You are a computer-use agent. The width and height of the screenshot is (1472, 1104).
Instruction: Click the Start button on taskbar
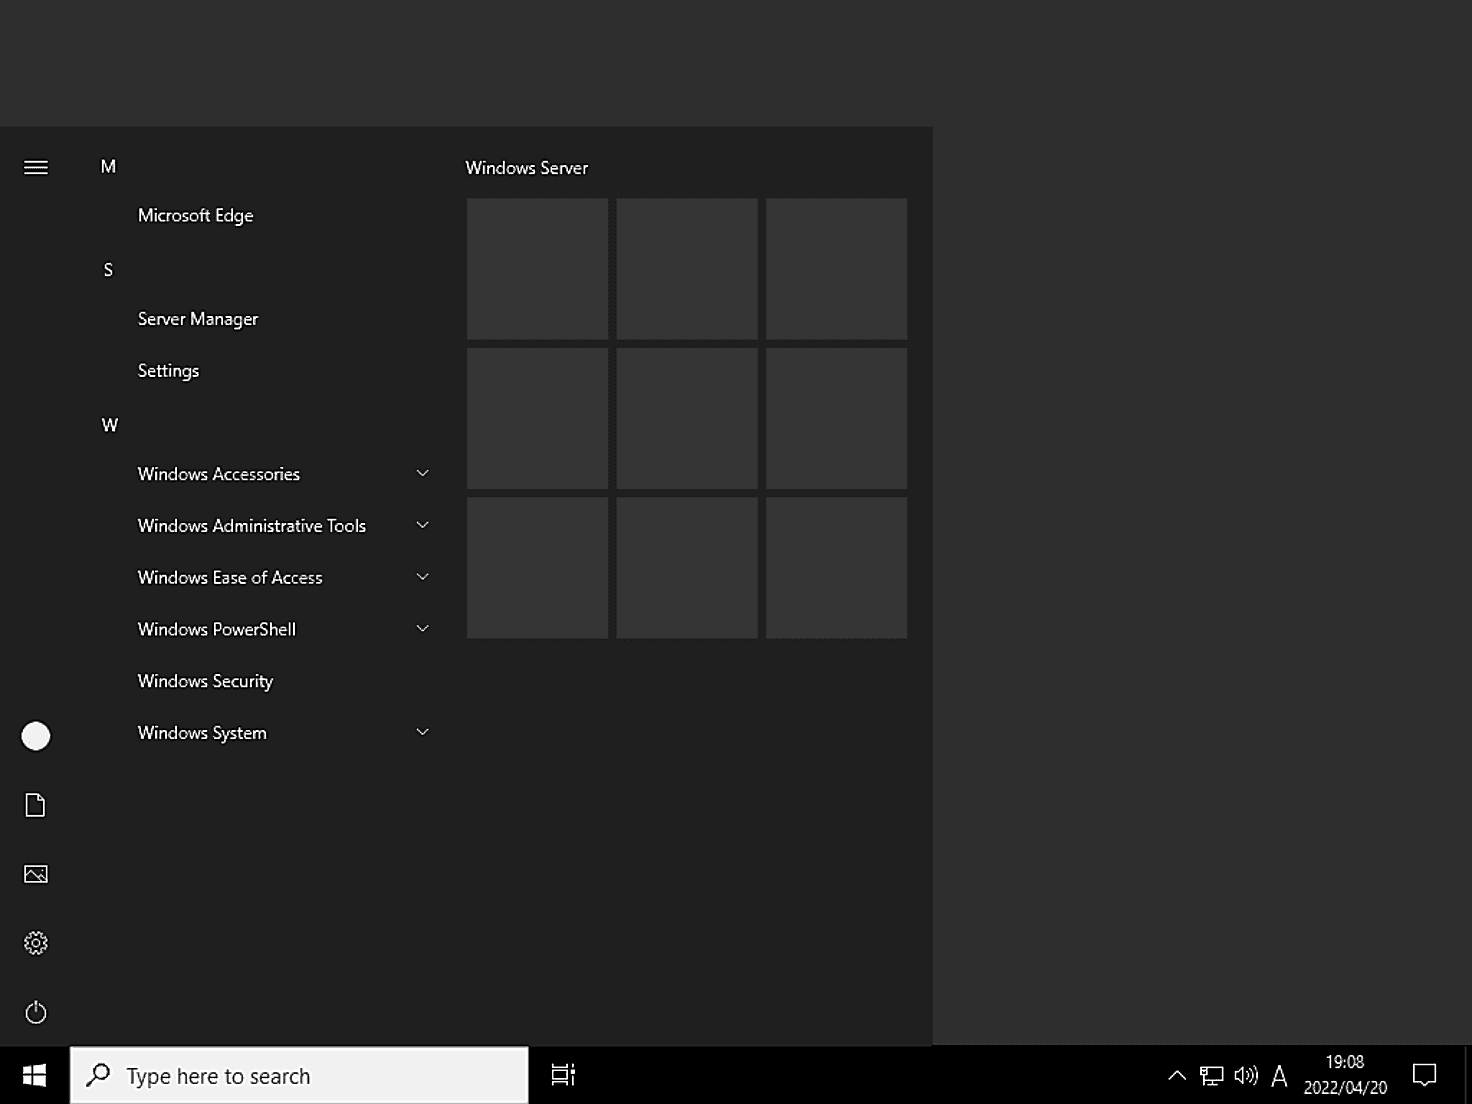[32, 1075]
